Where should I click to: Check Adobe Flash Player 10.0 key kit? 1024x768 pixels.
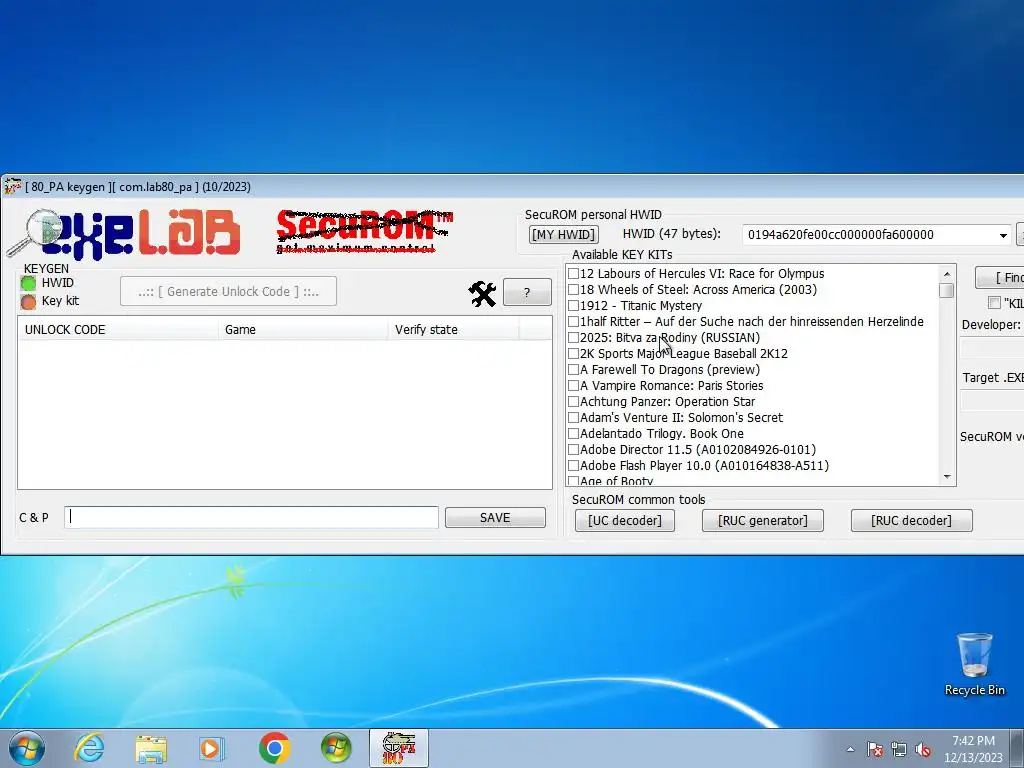[x=573, y=466]
